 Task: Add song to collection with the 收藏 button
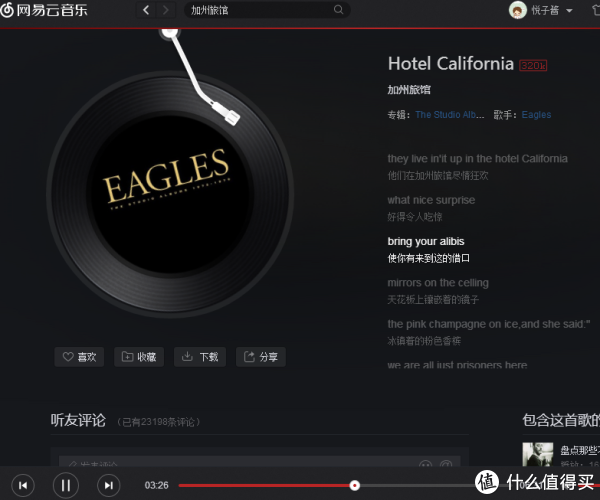[139, 357]
